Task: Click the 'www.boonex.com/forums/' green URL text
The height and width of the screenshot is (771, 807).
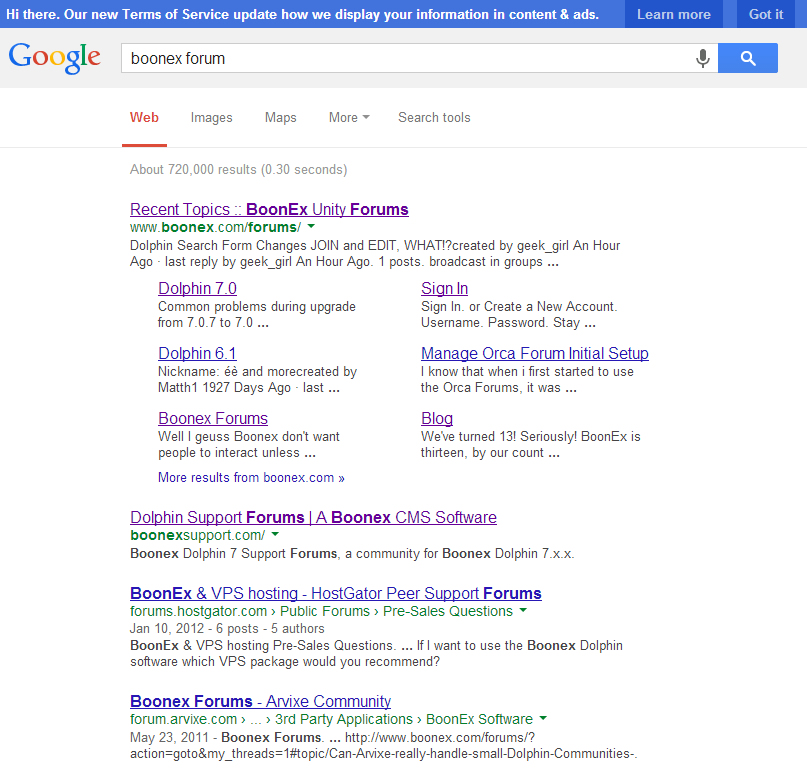Action: click(215, 227)
